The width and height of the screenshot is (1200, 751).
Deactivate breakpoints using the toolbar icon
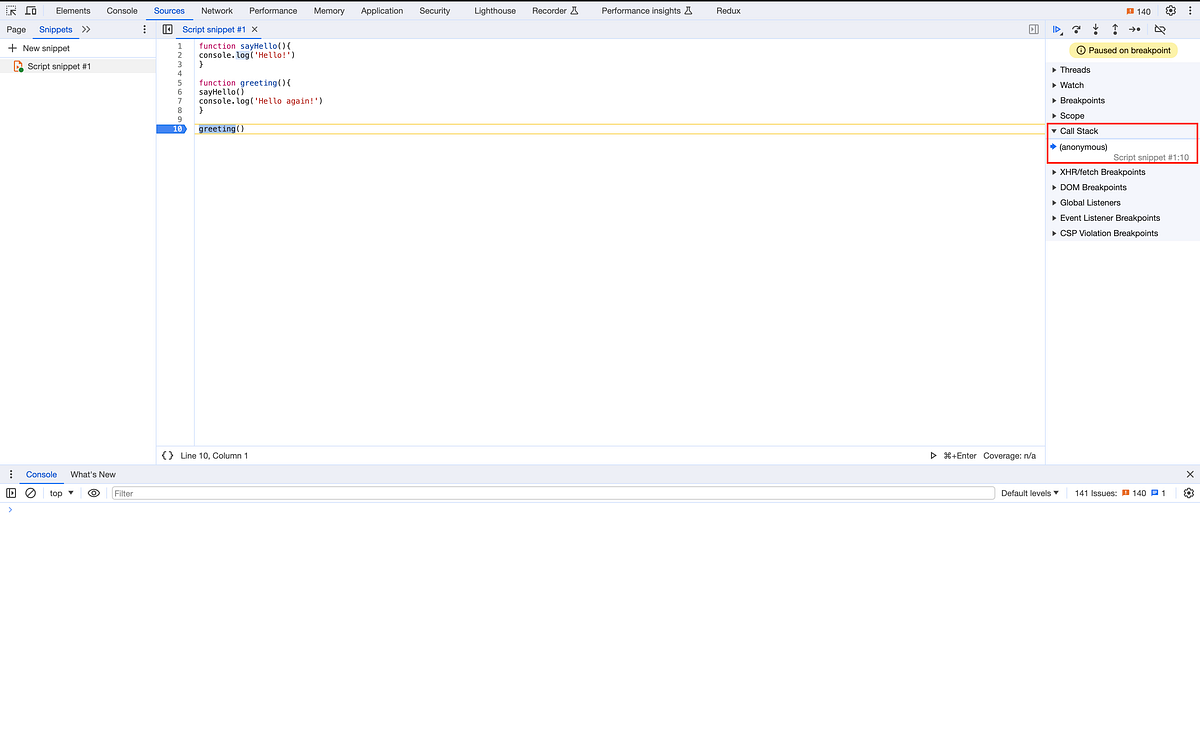tap(1161, 29)
